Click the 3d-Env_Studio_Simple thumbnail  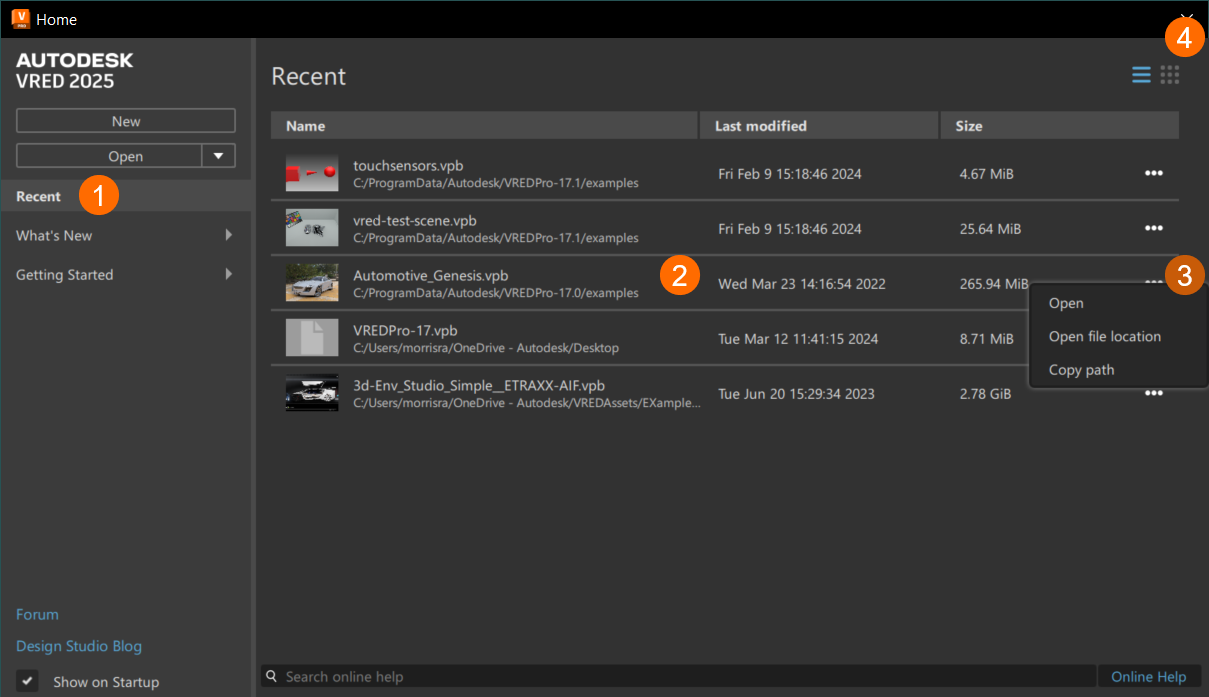(x=312, y=393)
